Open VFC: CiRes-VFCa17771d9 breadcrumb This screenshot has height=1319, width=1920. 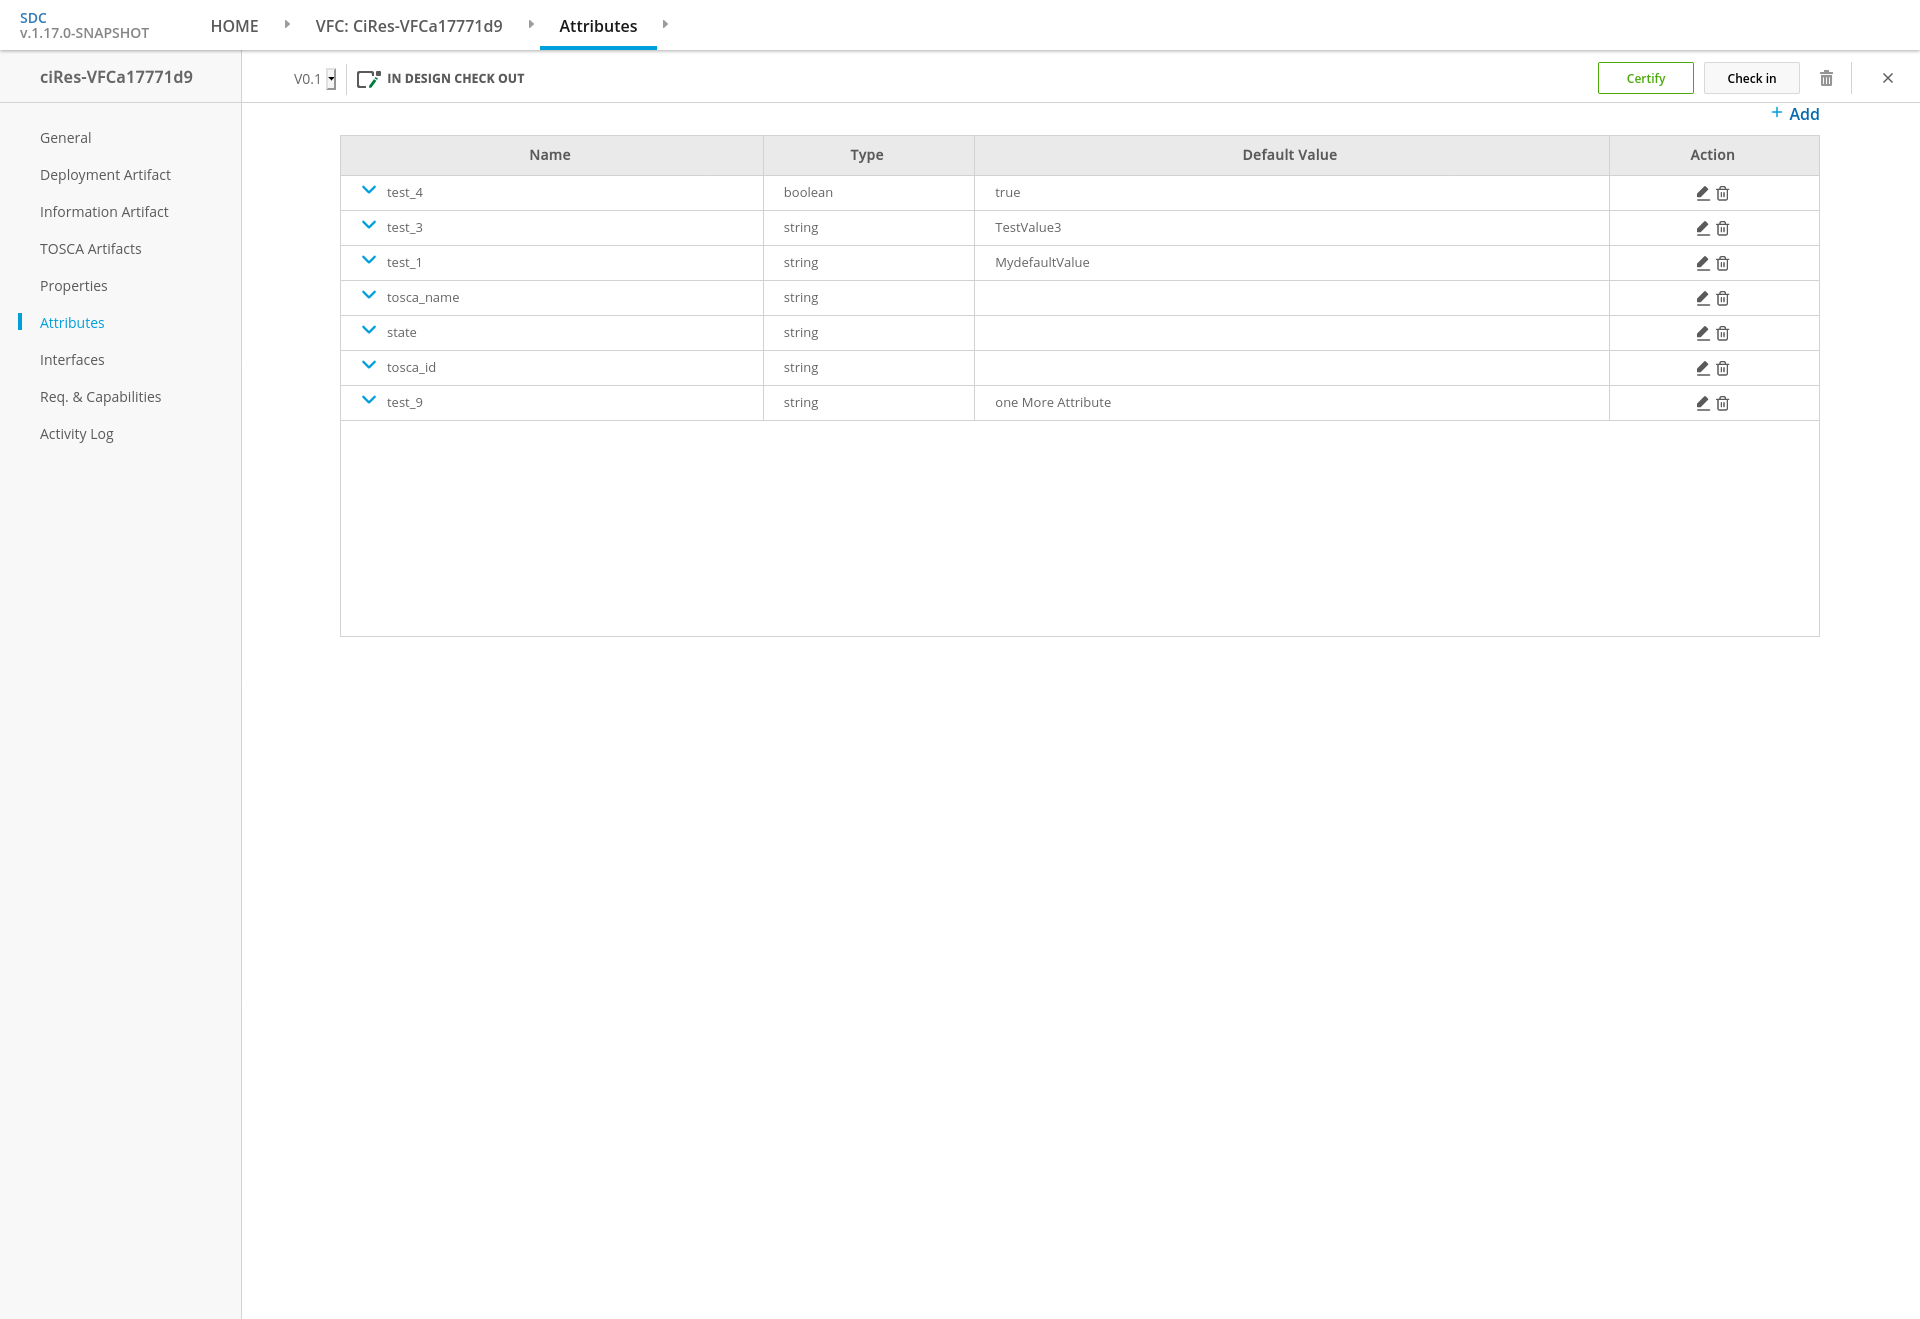click(409, 26)
